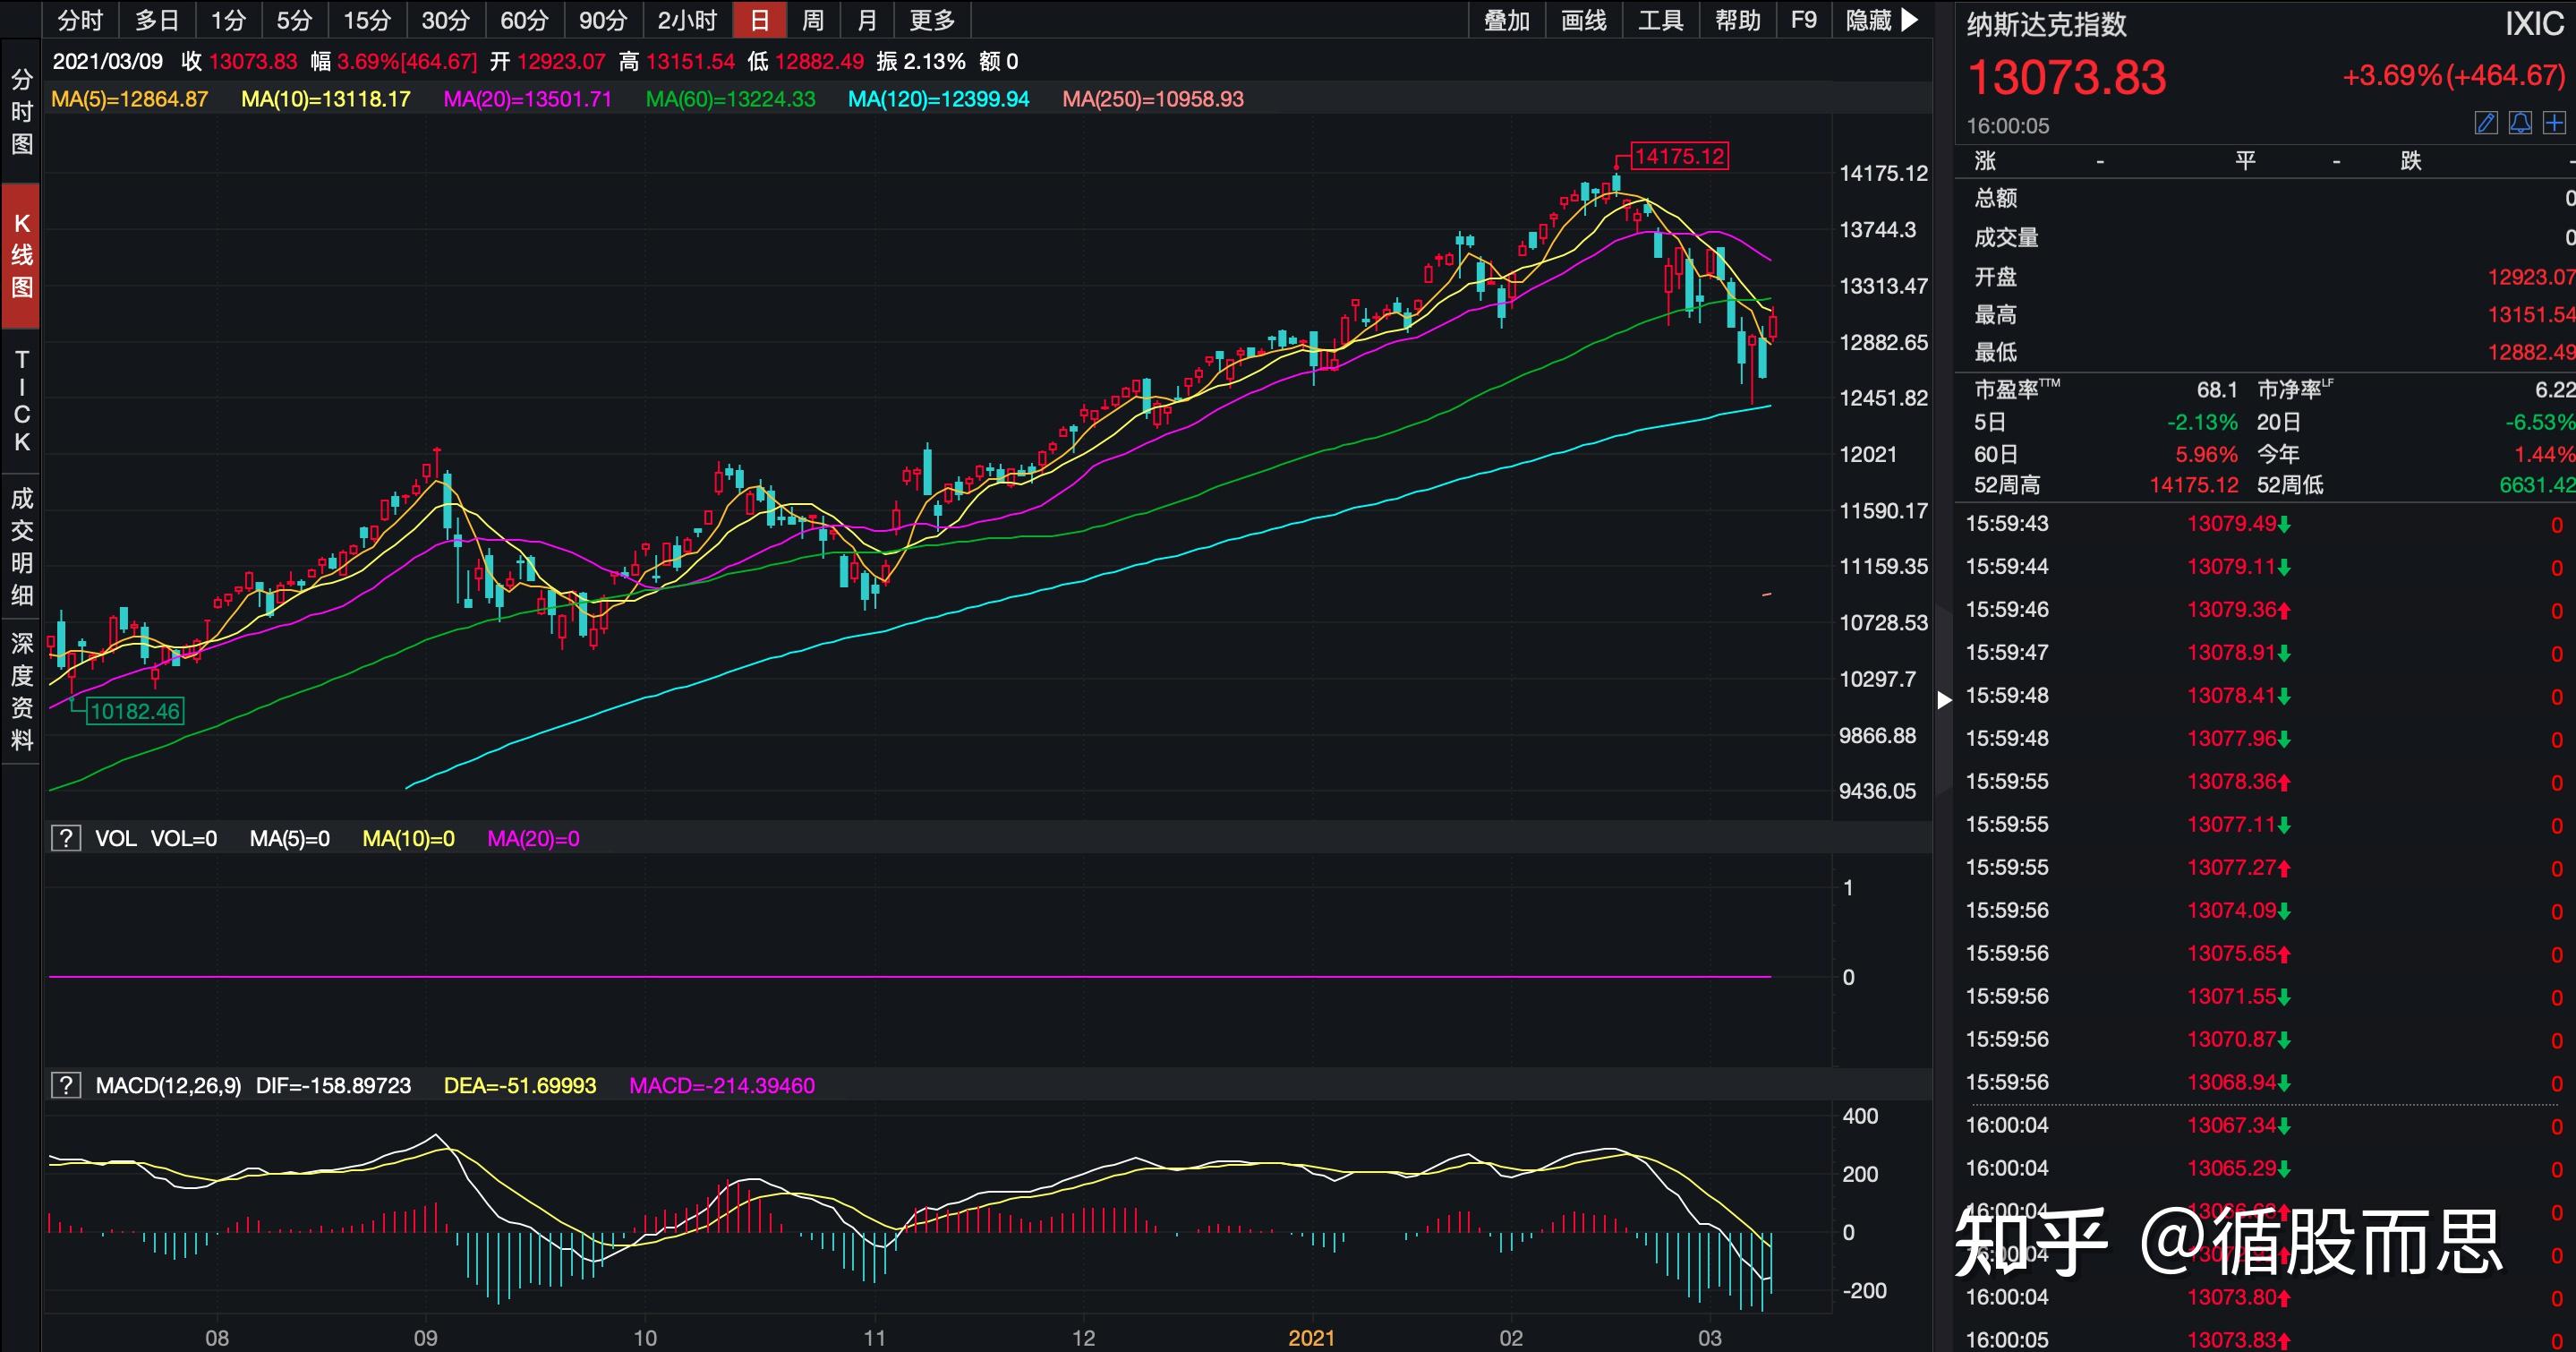Click the 13073.83 last price

[2066, 77]
